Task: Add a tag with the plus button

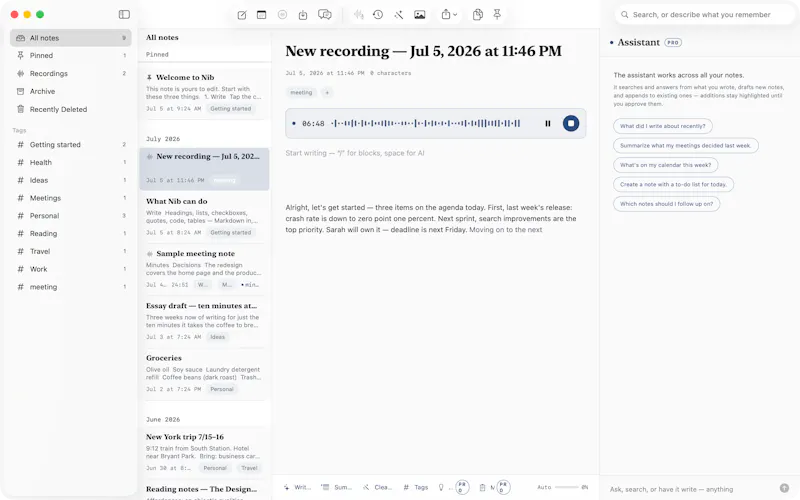Action: pyautogui.click(x=327, y=92)
